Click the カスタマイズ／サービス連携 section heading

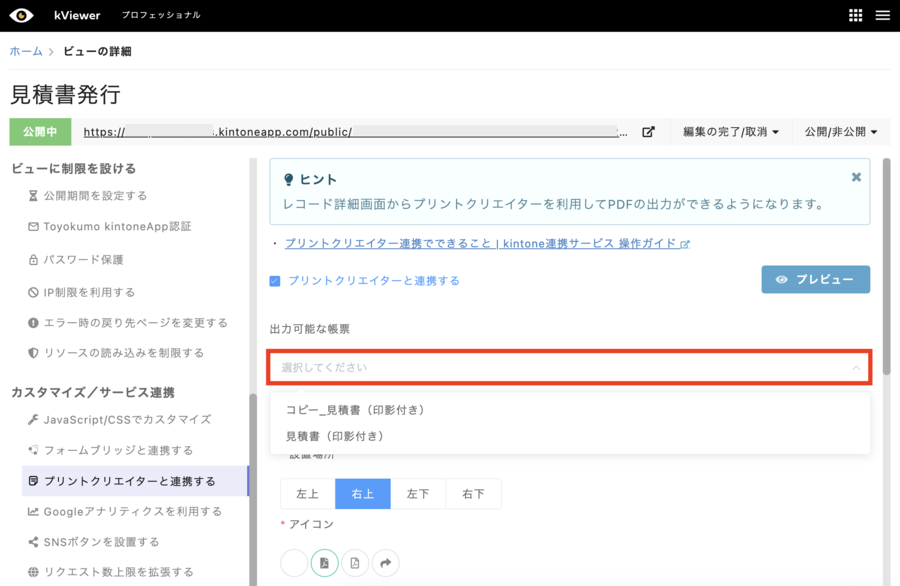(x=93, y=393)
